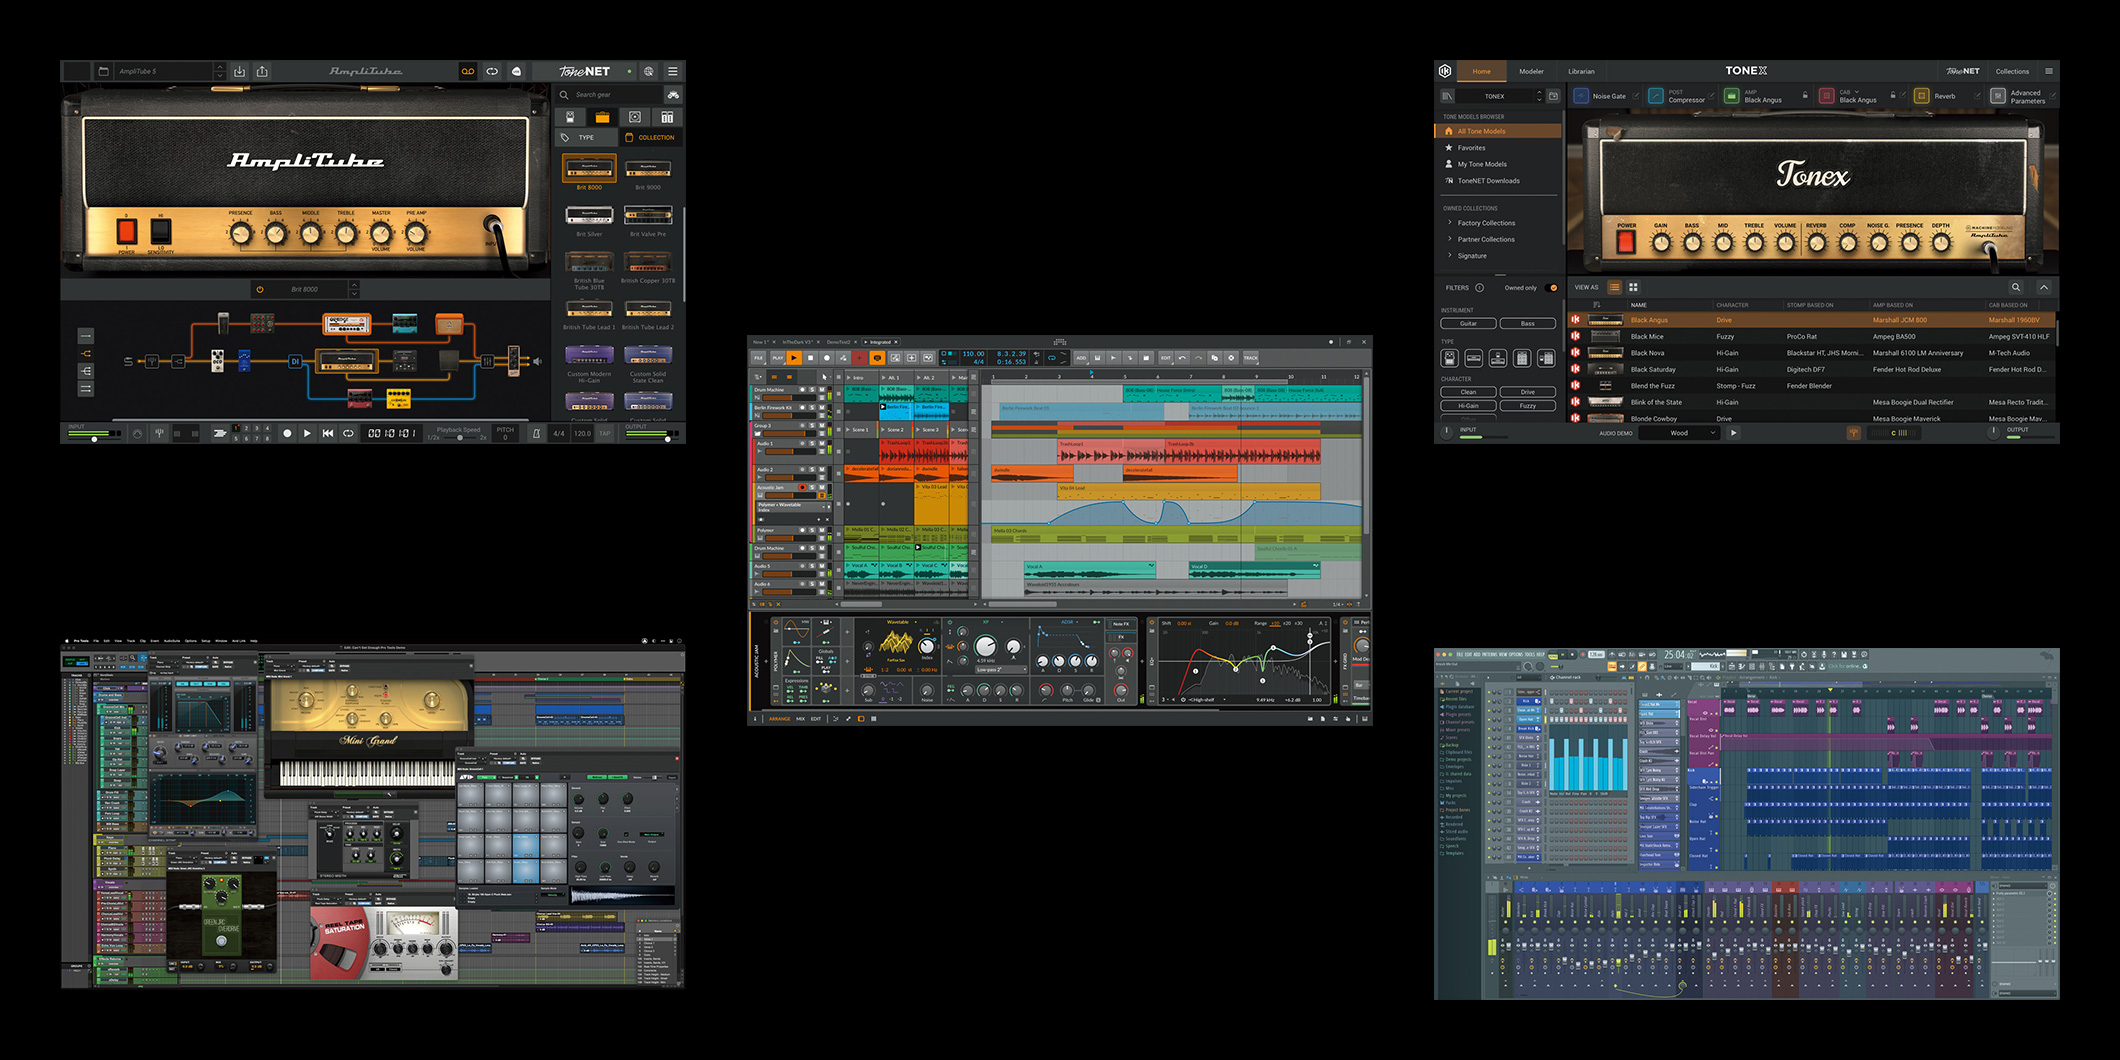Click the MASTER volume knob on the AmpliTube amp
This screenshot has height=1060, width=2120.
pos(381,235)
